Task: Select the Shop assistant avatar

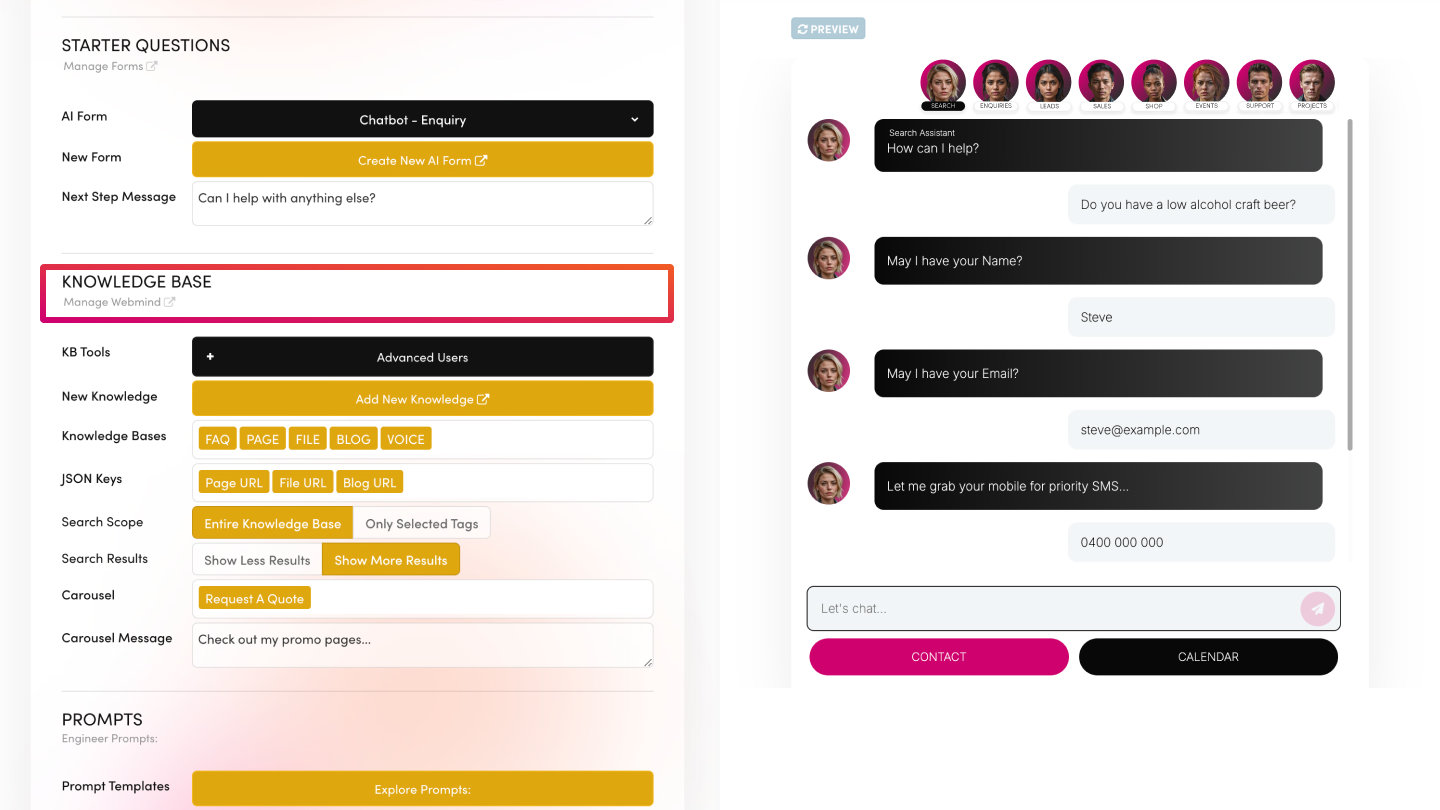Action: click(x=1154, y=83)
